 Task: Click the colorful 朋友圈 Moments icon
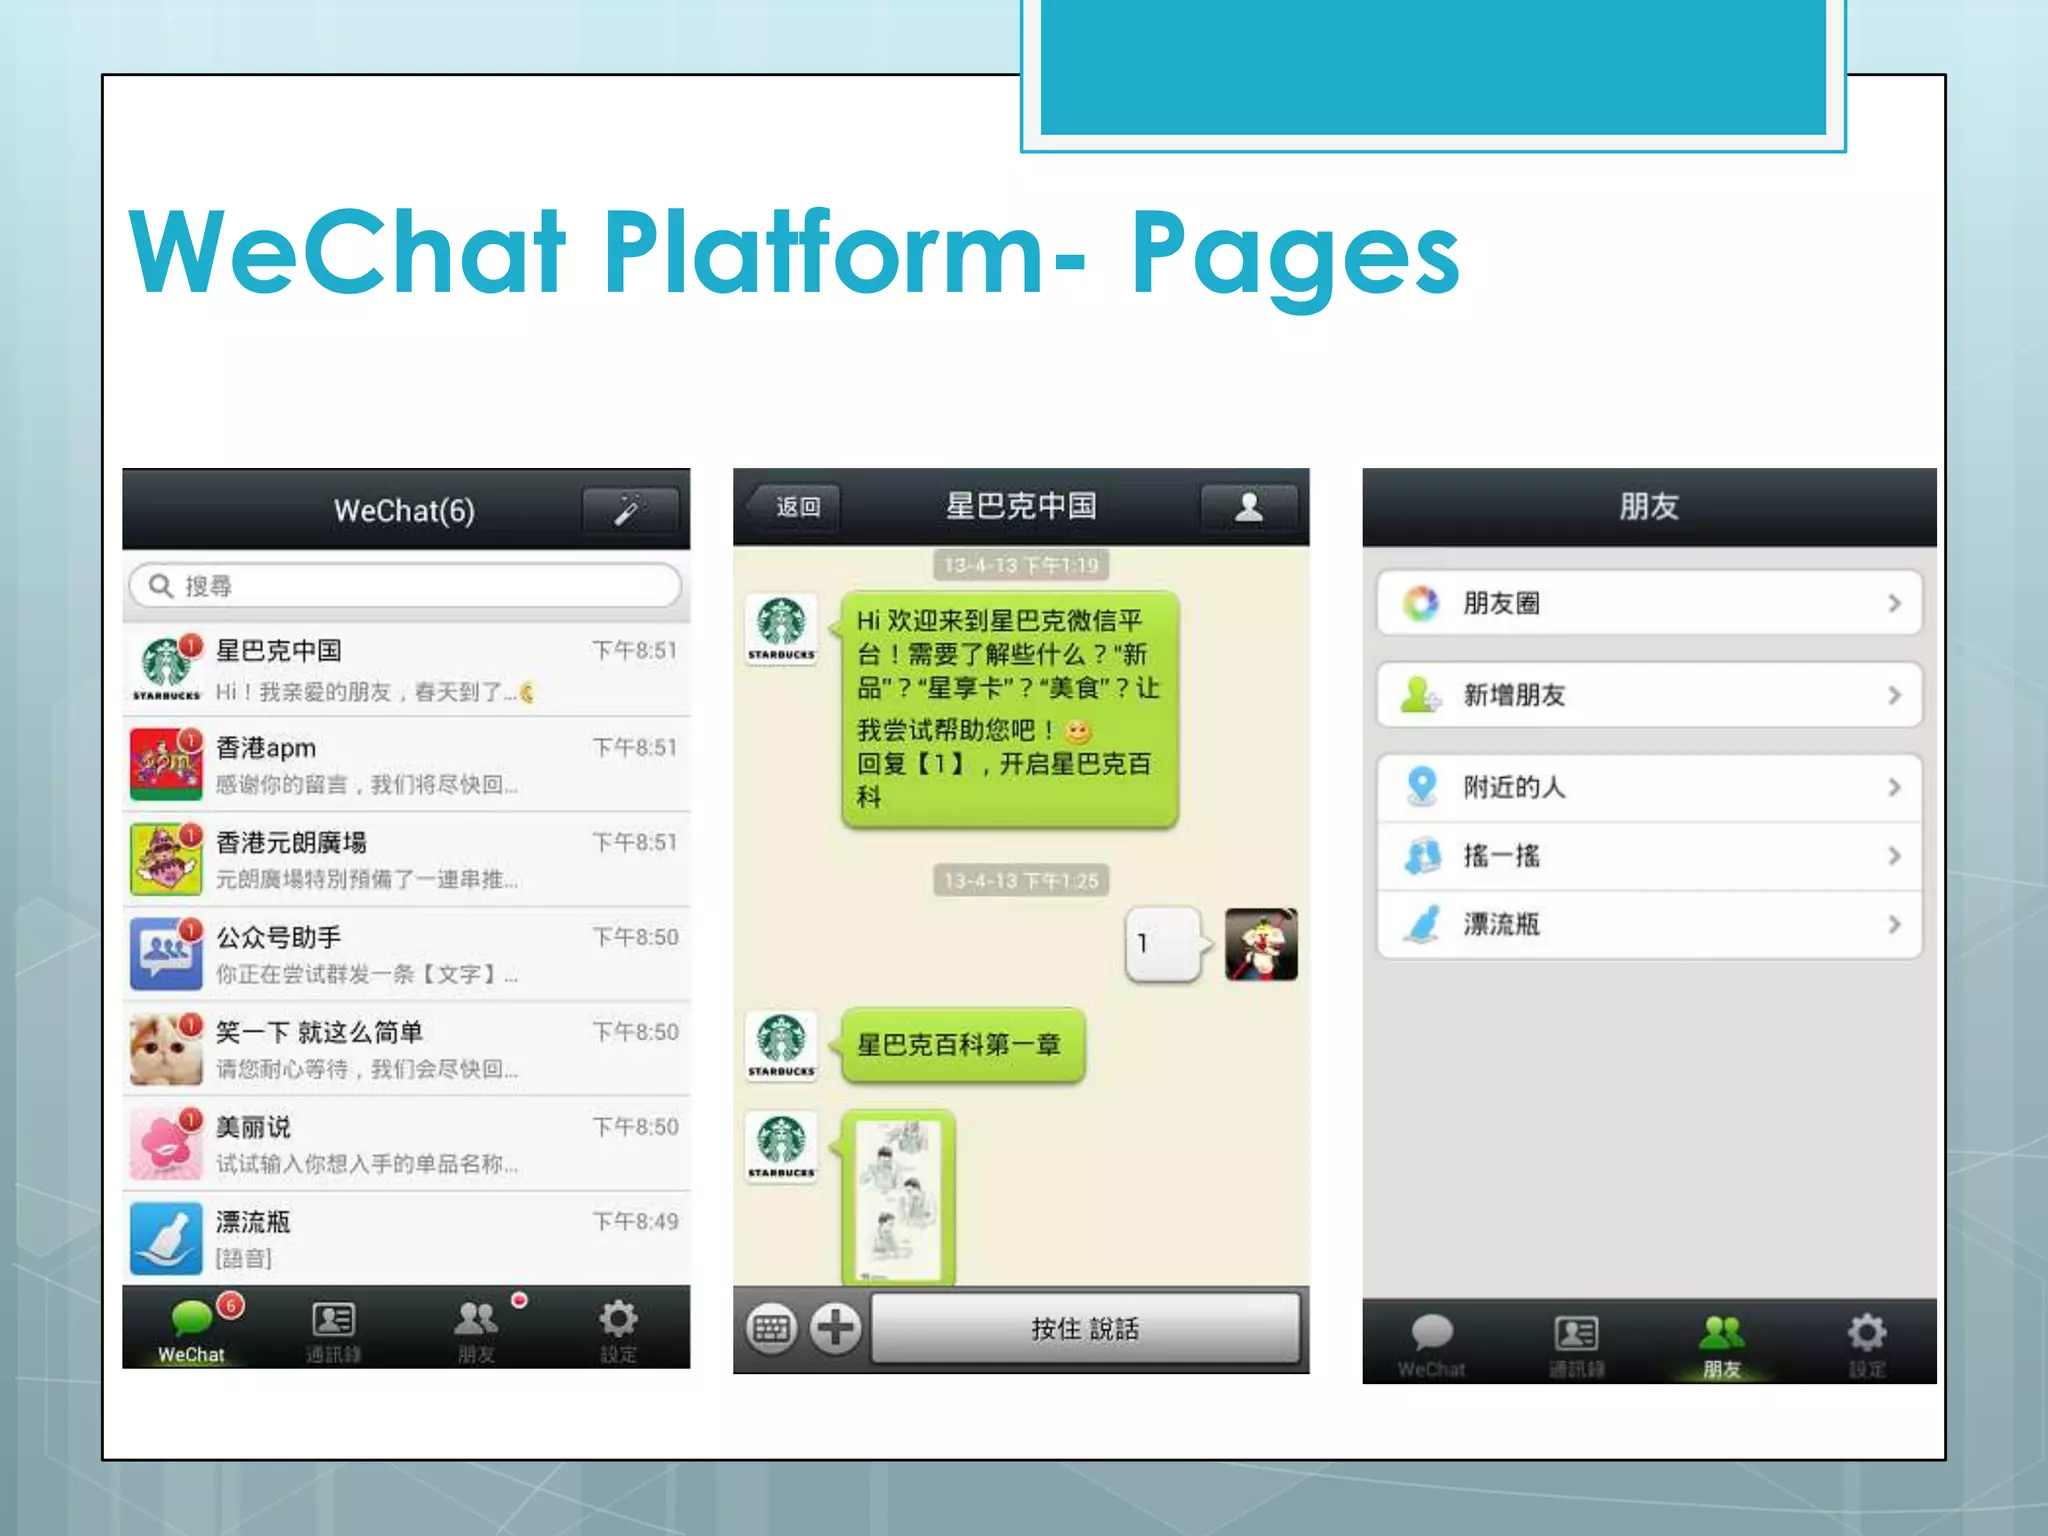1420,603
